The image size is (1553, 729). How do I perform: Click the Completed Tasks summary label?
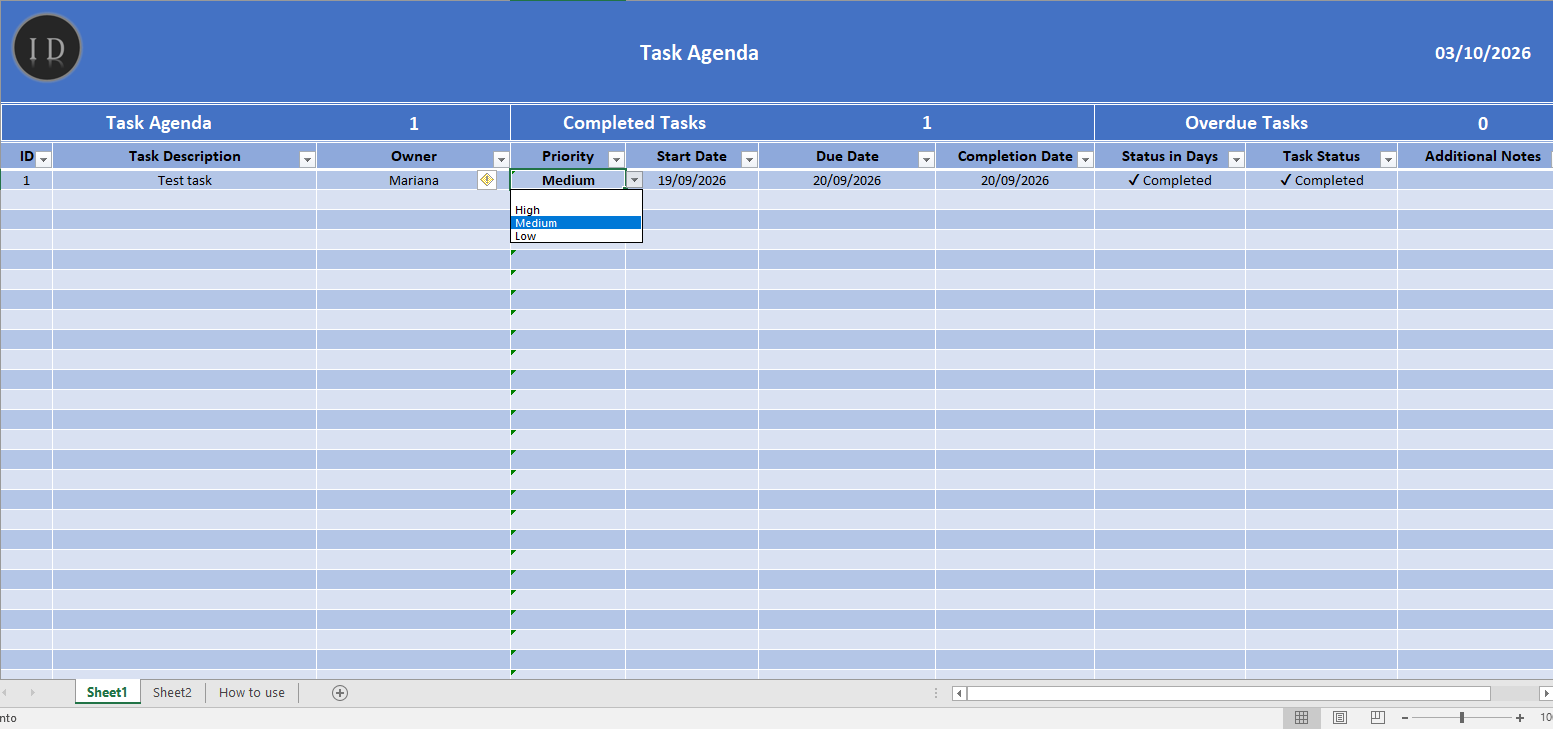coord(634,123)
